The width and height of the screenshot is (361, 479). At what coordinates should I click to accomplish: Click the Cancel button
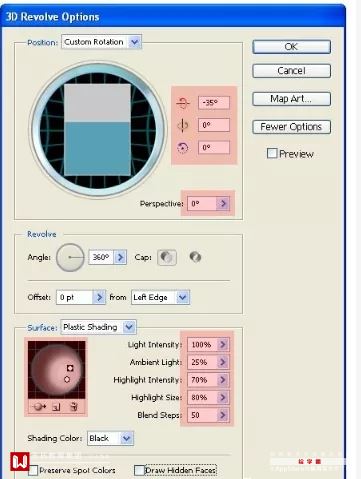point(291,71)
